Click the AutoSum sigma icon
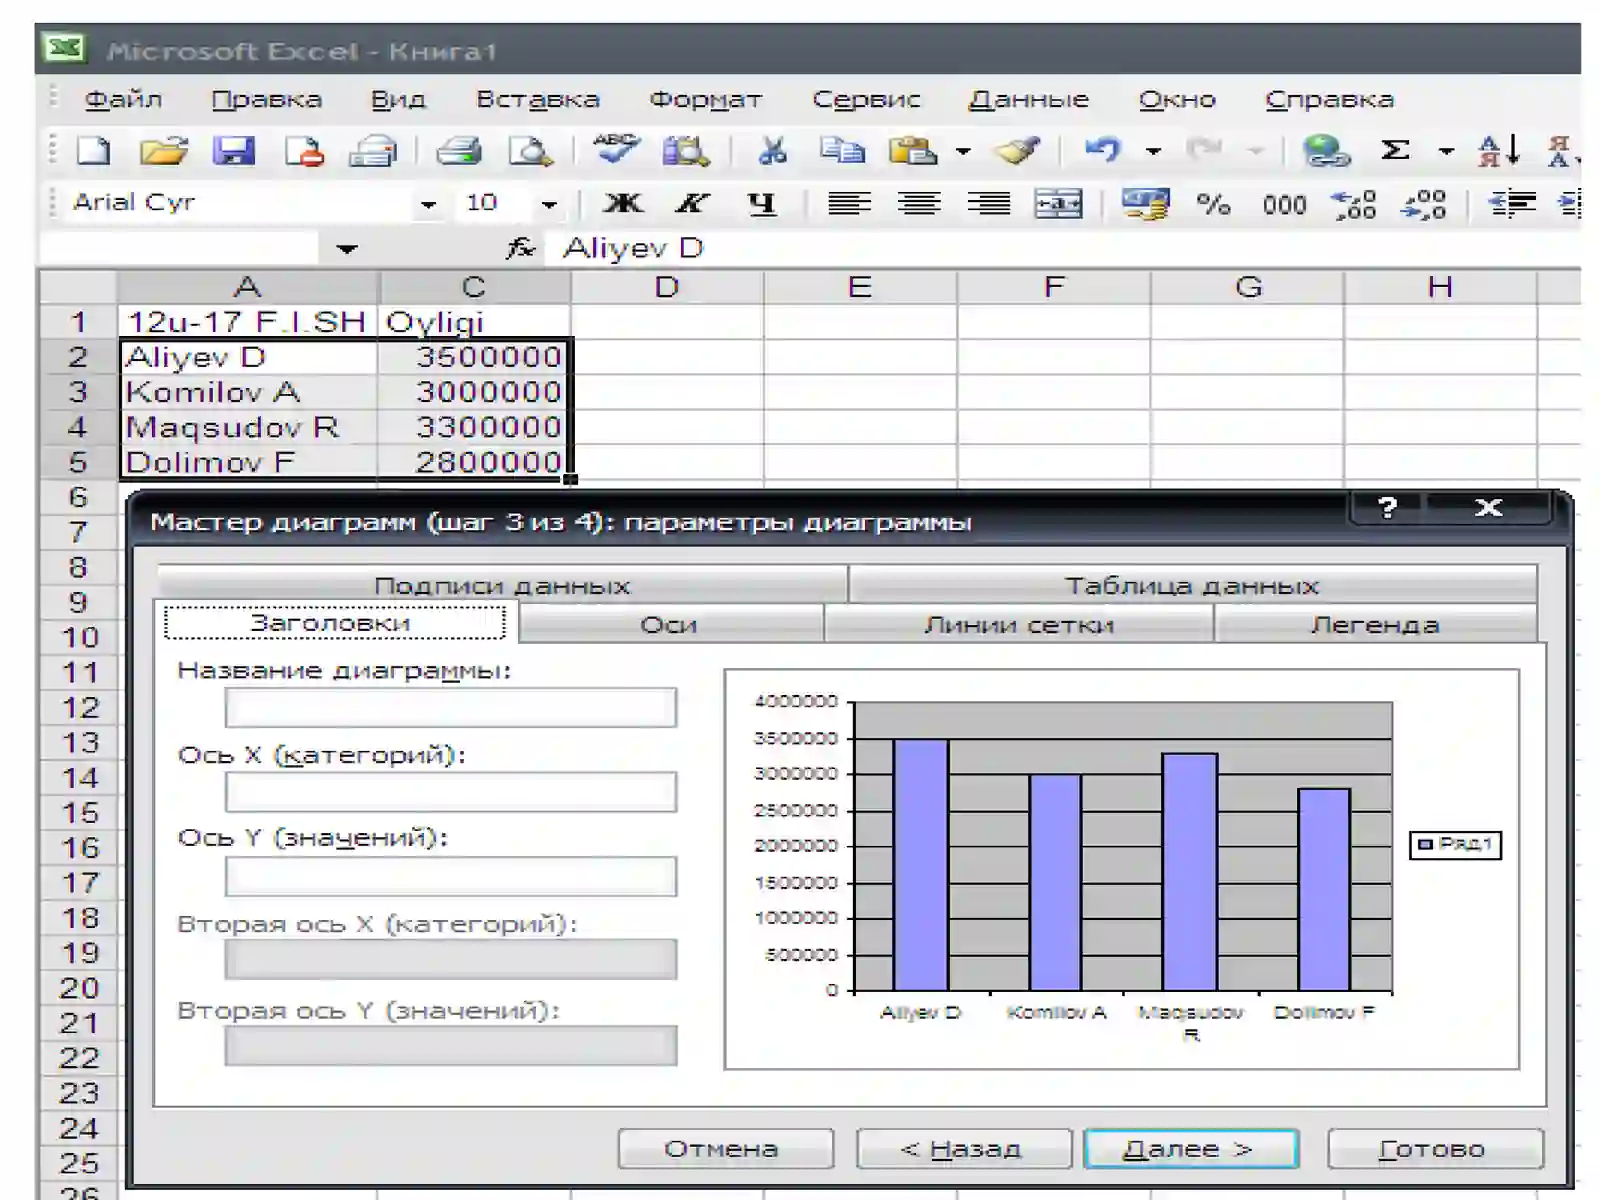 point(1395,150)
